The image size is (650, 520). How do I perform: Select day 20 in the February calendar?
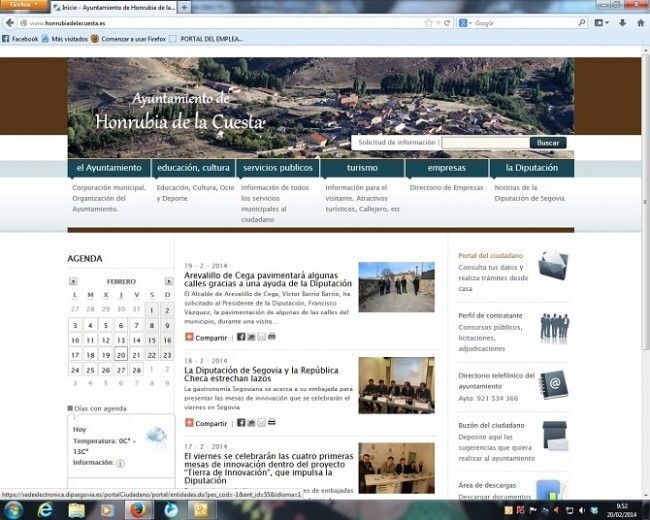[x=120, y=354]
